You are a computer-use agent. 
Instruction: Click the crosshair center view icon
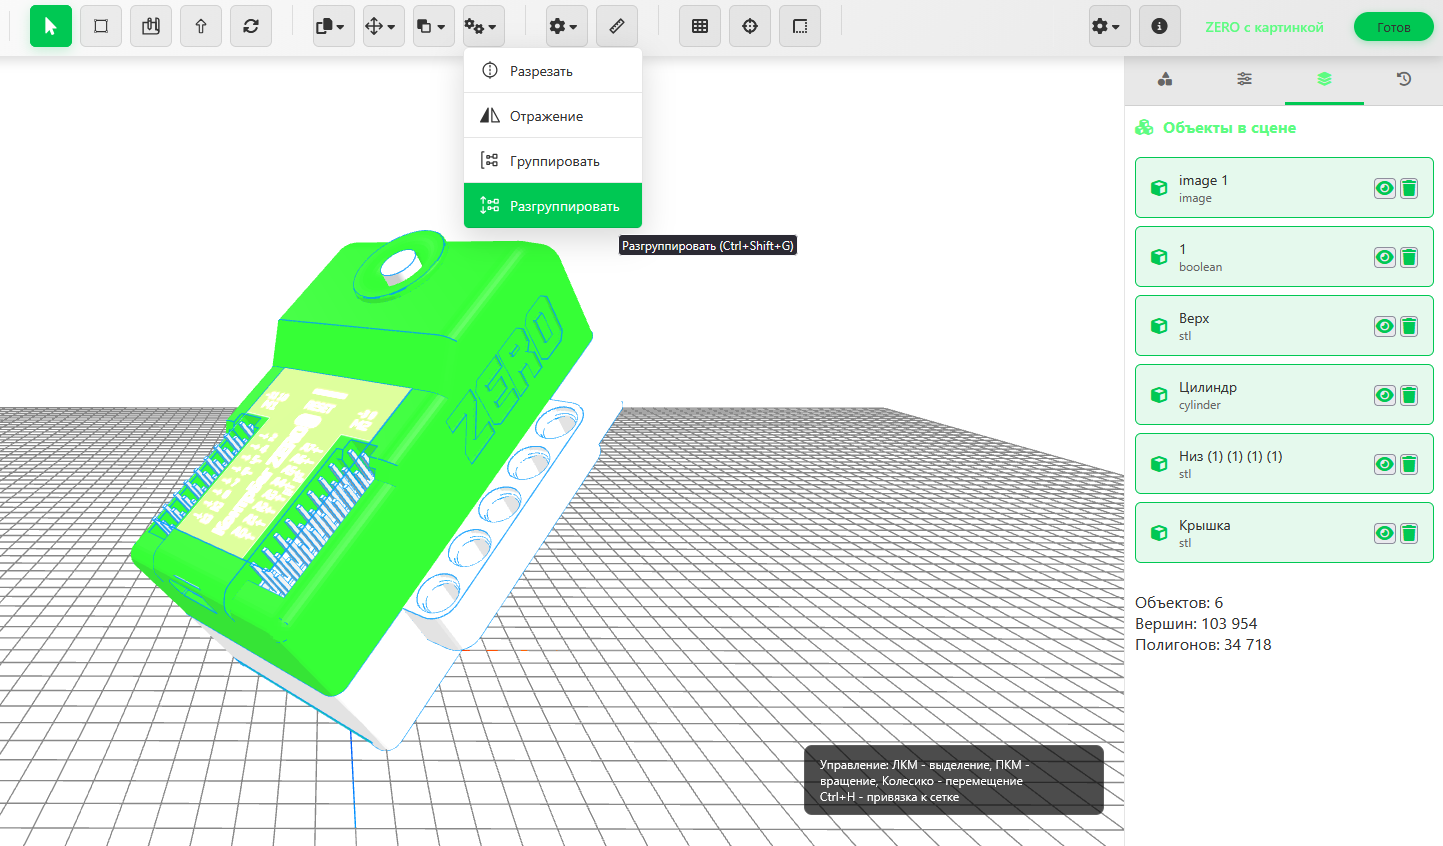pos(750,26)
